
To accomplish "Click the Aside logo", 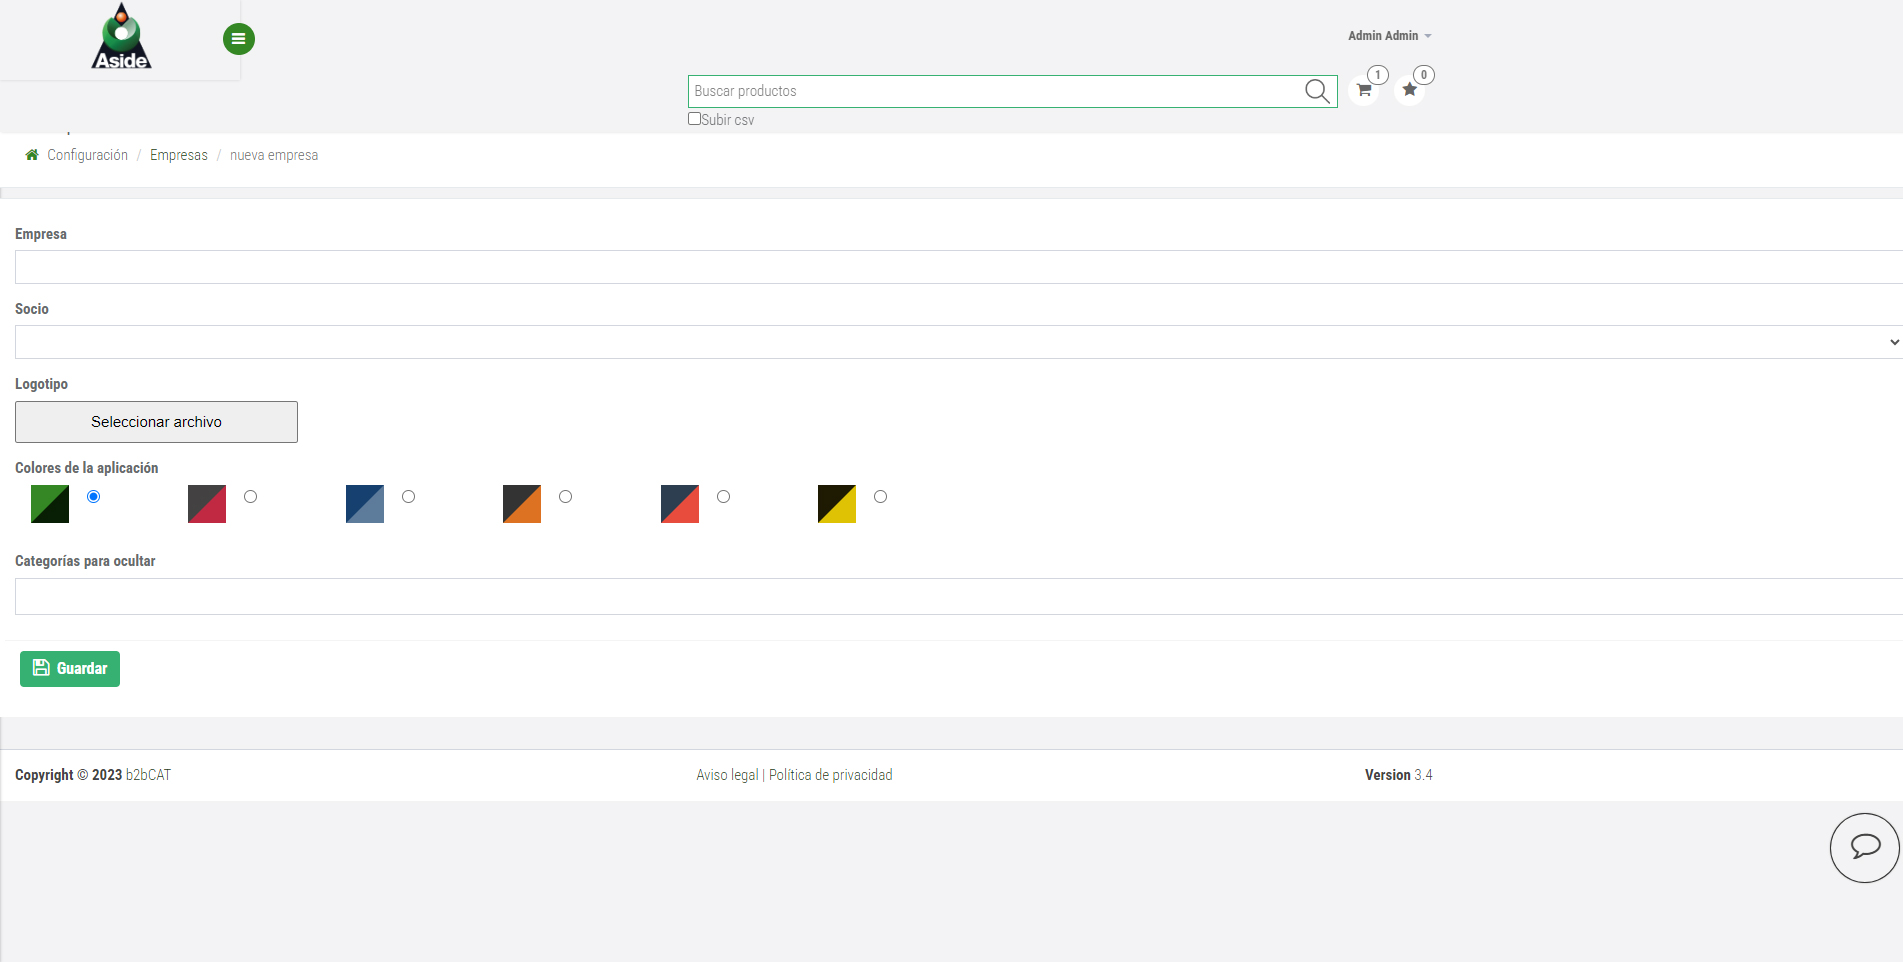I will (x=121, y=38).
